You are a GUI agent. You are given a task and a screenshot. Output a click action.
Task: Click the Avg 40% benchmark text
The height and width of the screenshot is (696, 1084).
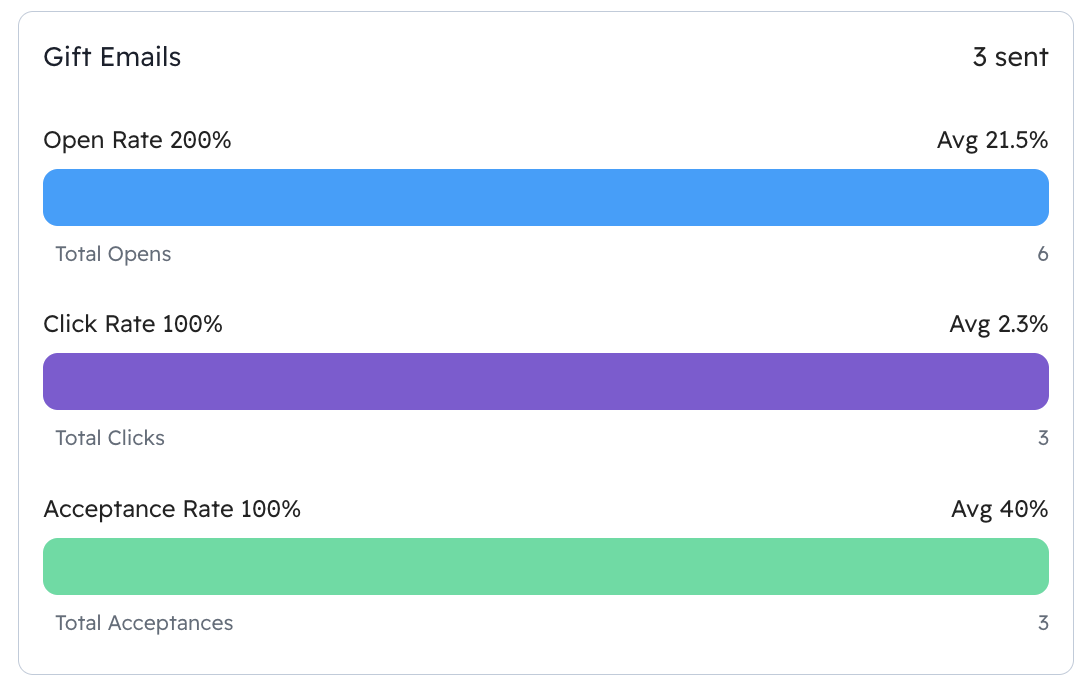[1000, 509]
